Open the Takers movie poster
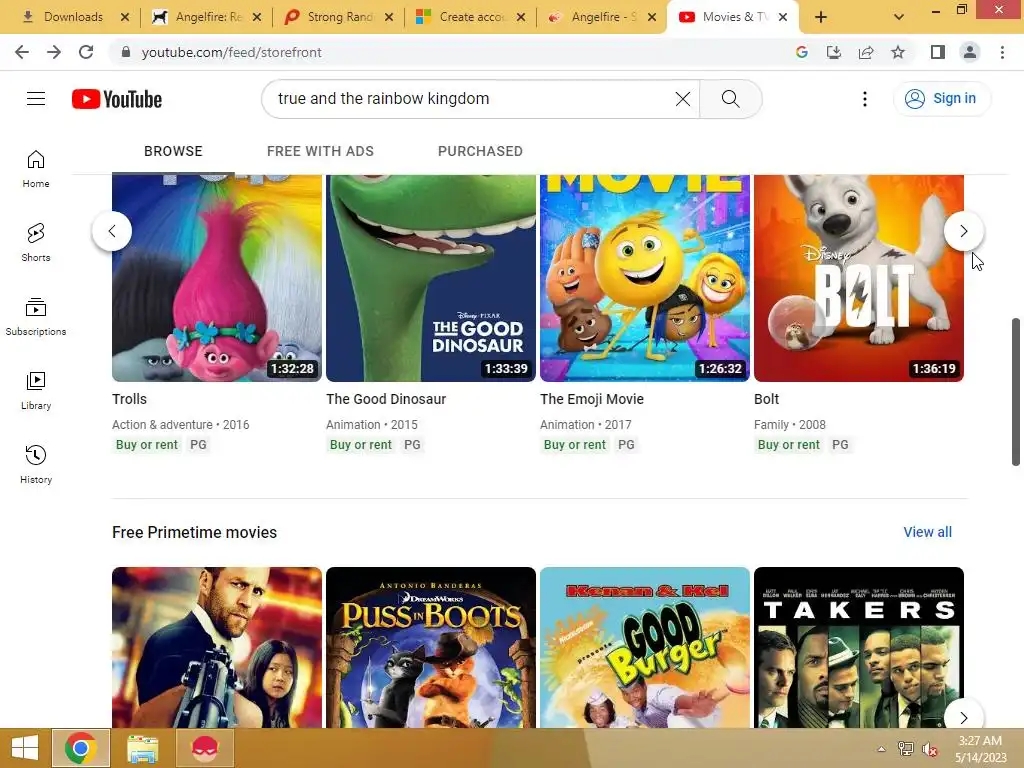 pos(859,647)
